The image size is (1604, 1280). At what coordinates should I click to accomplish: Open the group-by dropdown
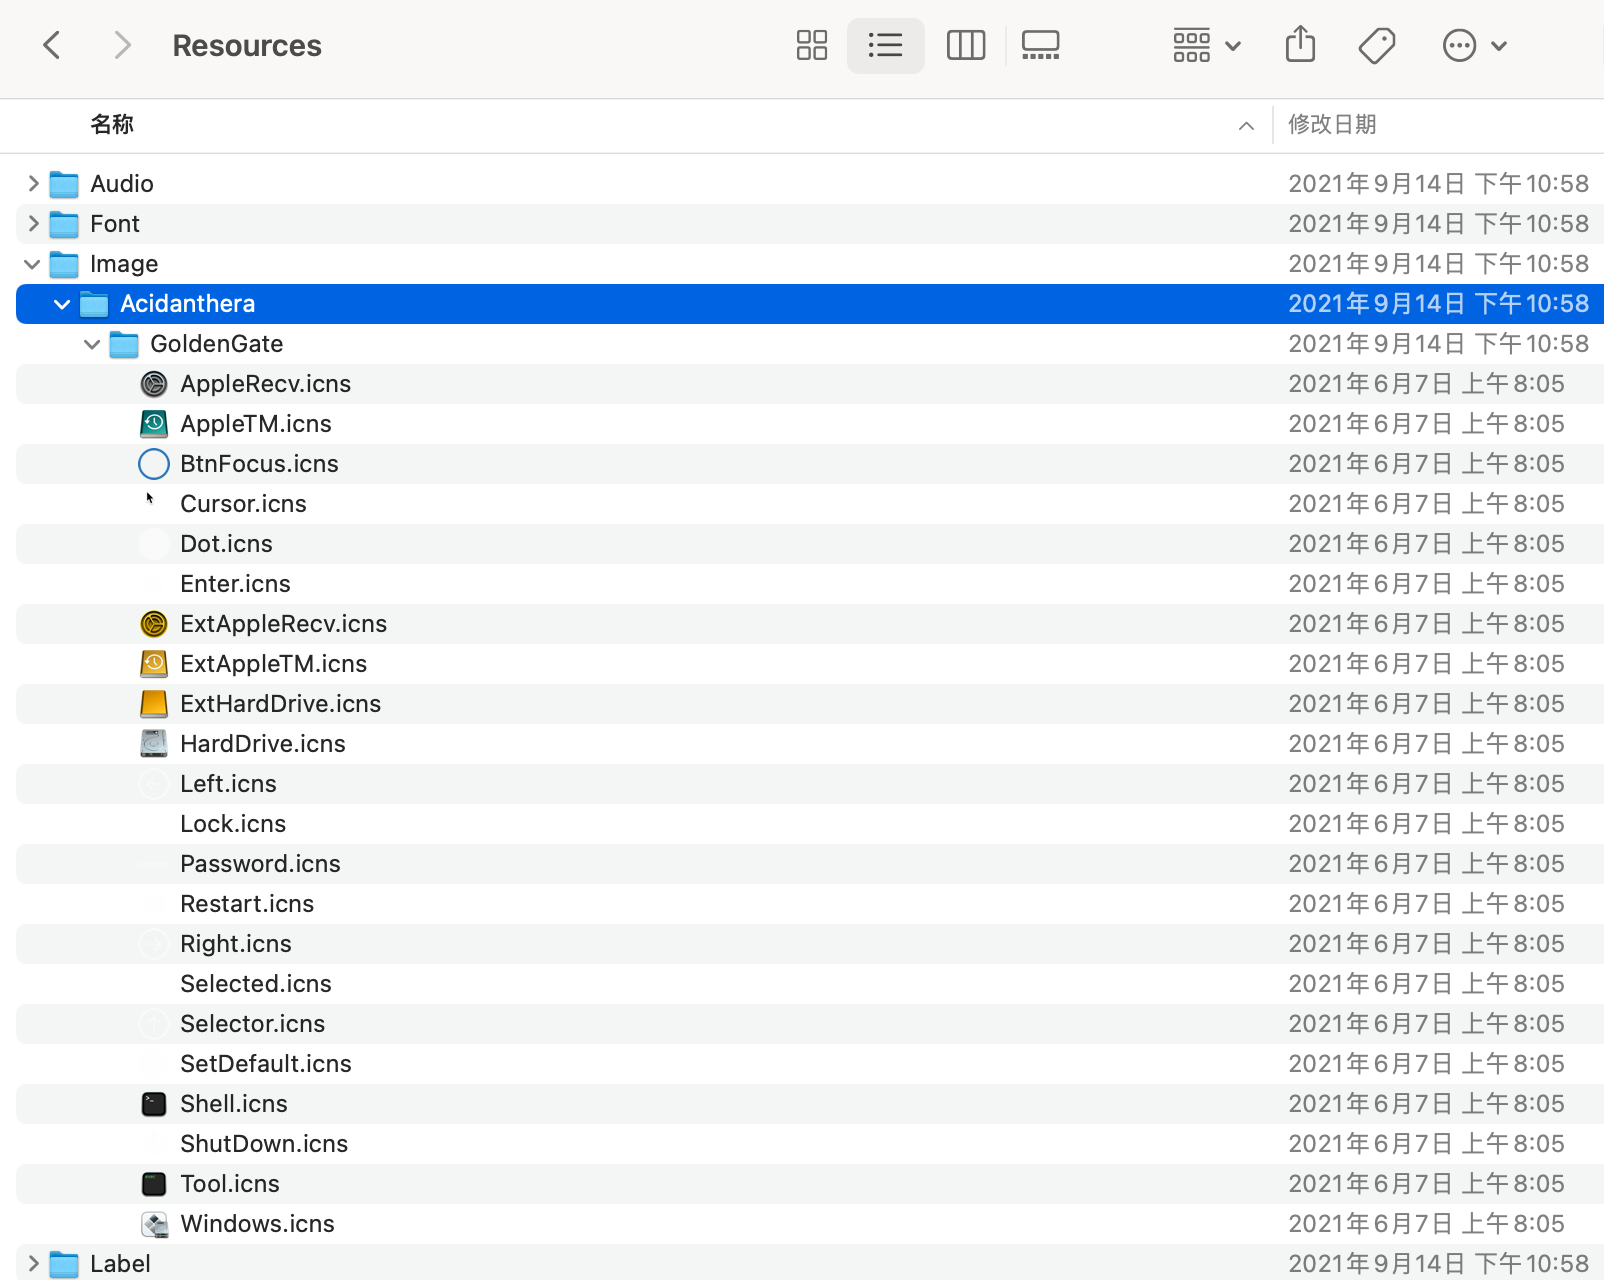[x=1206, y=45]
